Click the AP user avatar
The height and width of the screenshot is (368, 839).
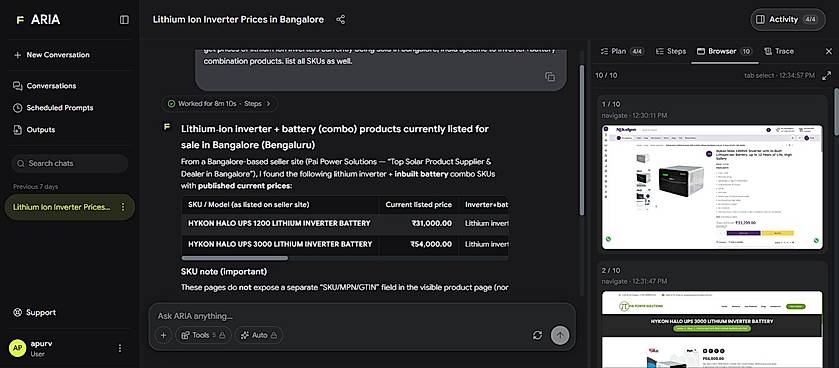(18, 348)
